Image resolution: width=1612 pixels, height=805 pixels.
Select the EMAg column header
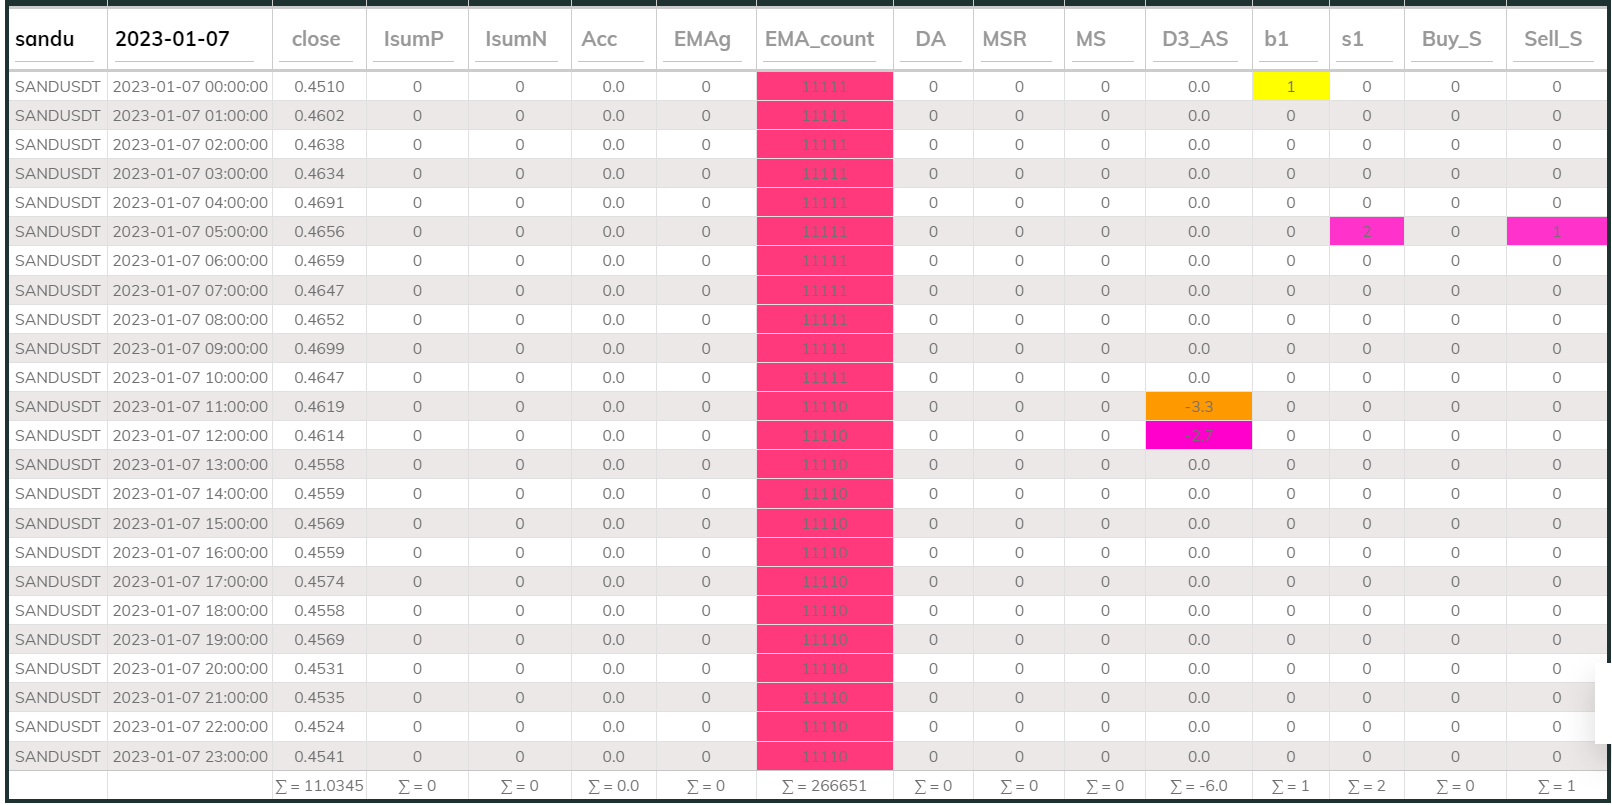(702, 39)
